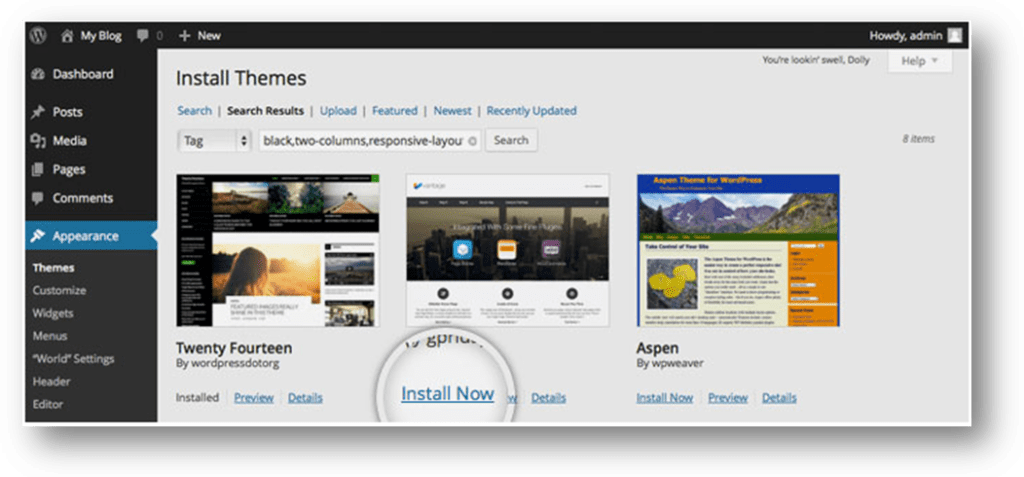
Task: Open the comments bubble icon in top bar
Action: pyautogui.click(x=143, y=36)
